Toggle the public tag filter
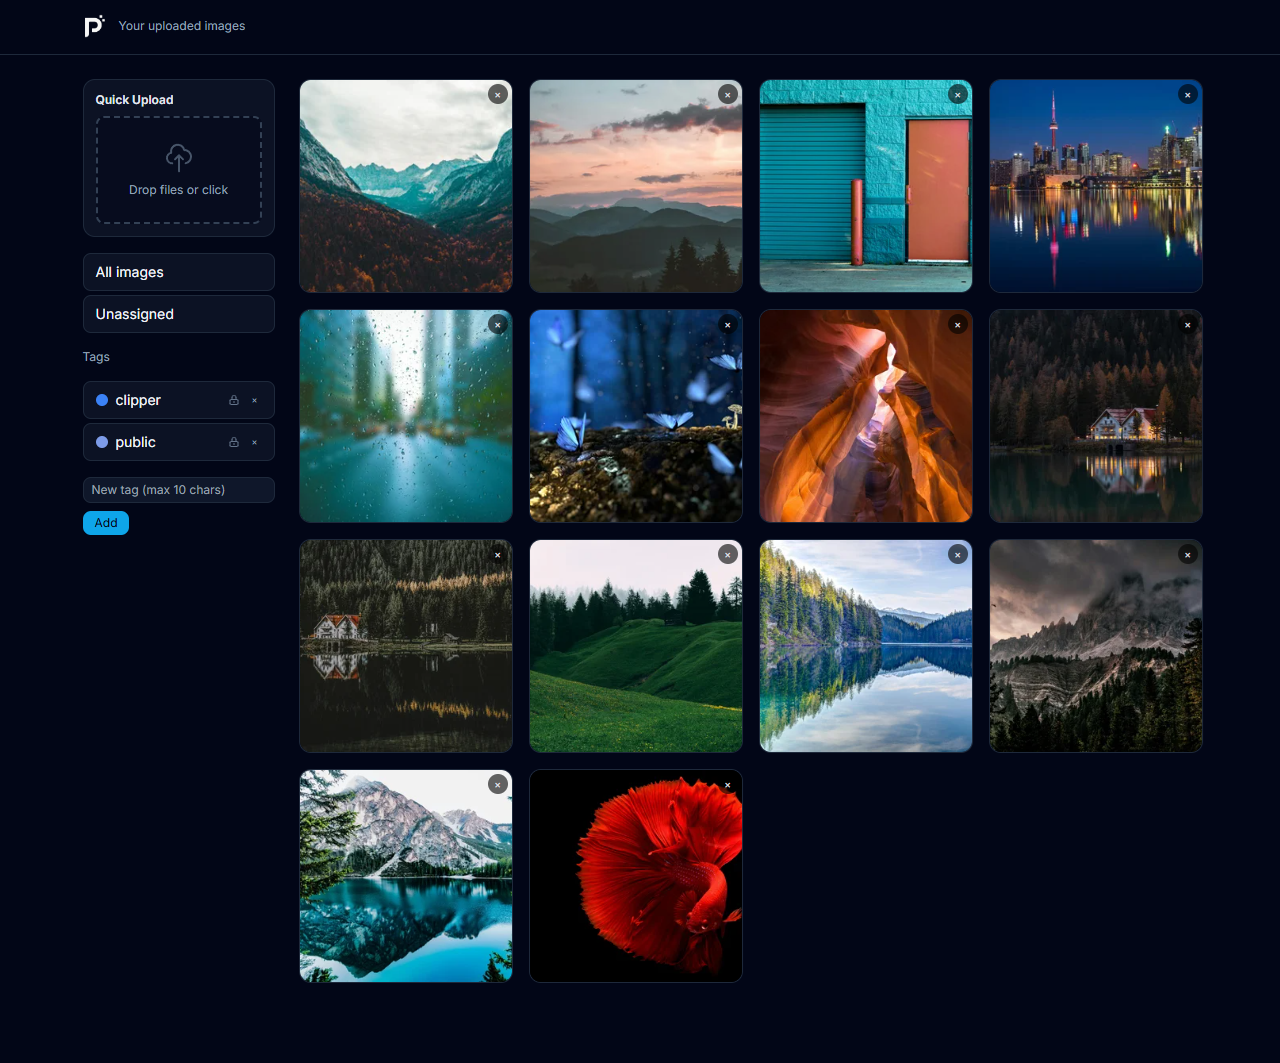1280x1063 pixels. tap(135, 442)
